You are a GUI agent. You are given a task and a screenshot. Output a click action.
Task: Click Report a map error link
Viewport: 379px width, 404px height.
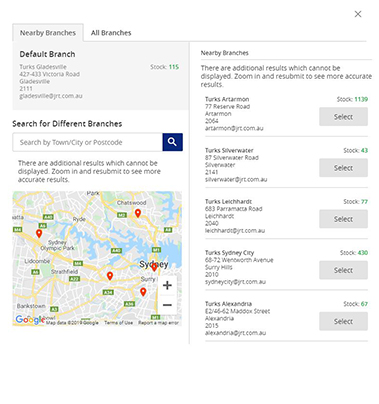[x=158, y=323]
